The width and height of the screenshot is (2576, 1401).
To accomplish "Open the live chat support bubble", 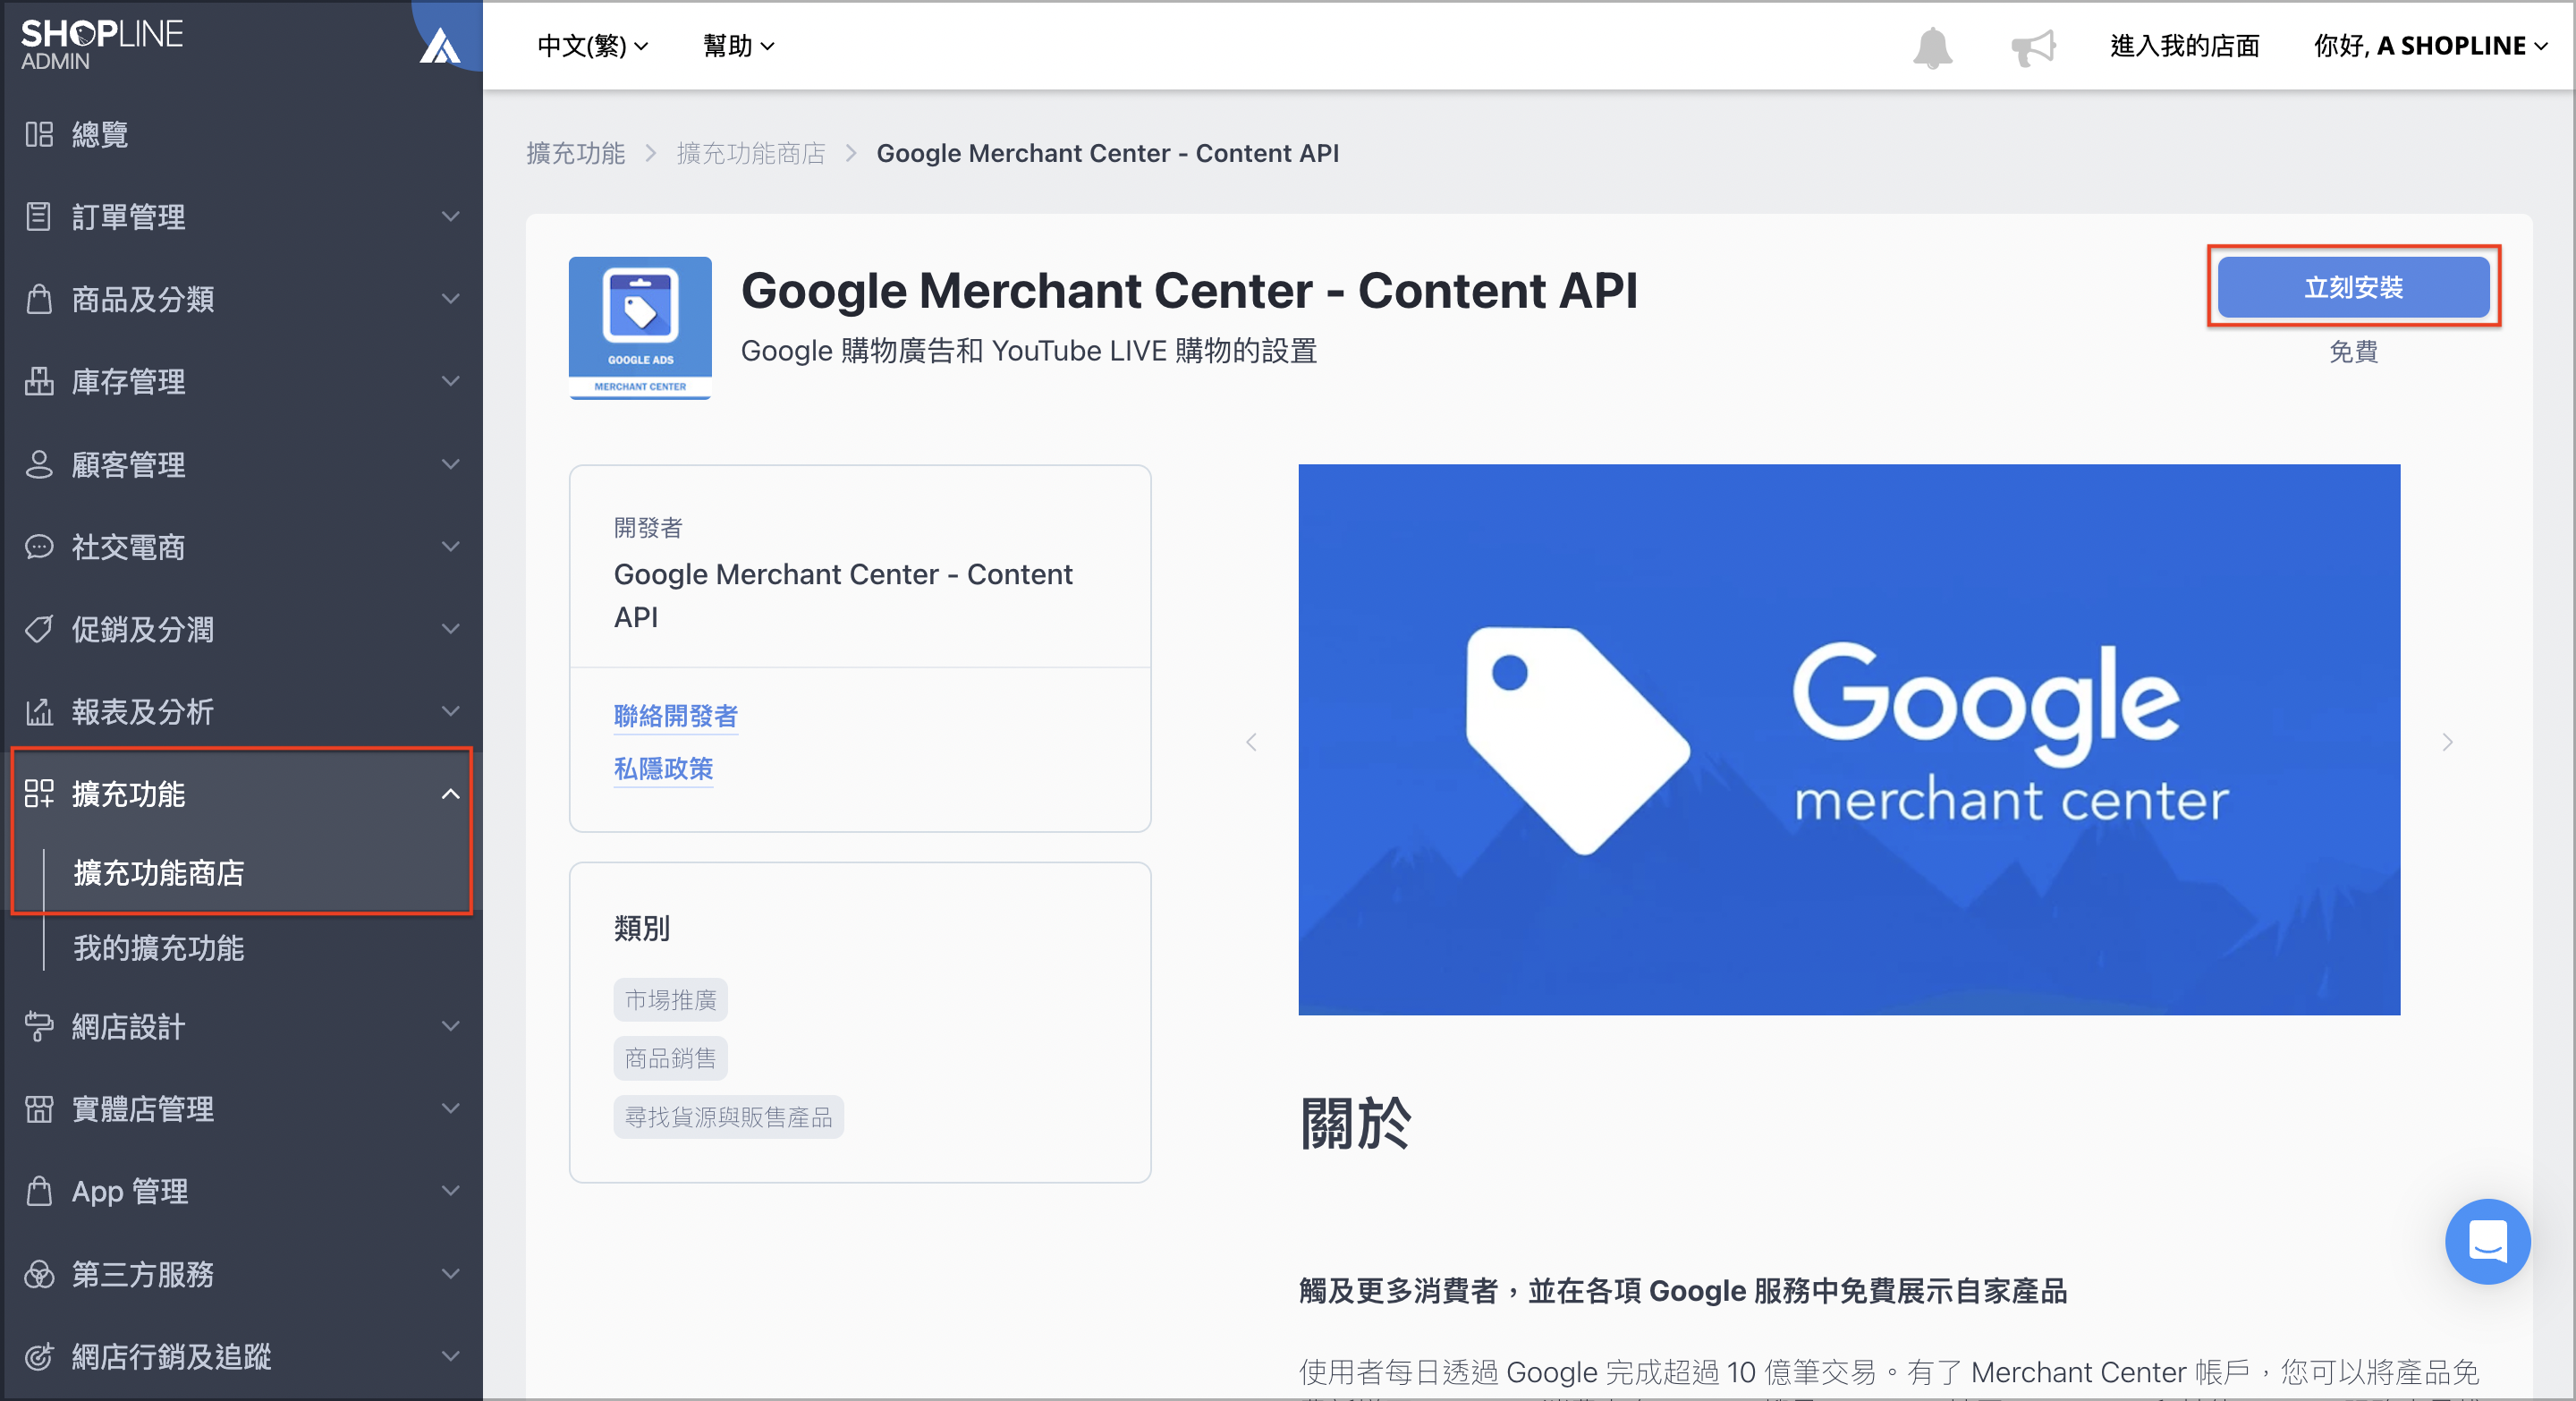I will click(x=2487, y=1241).
